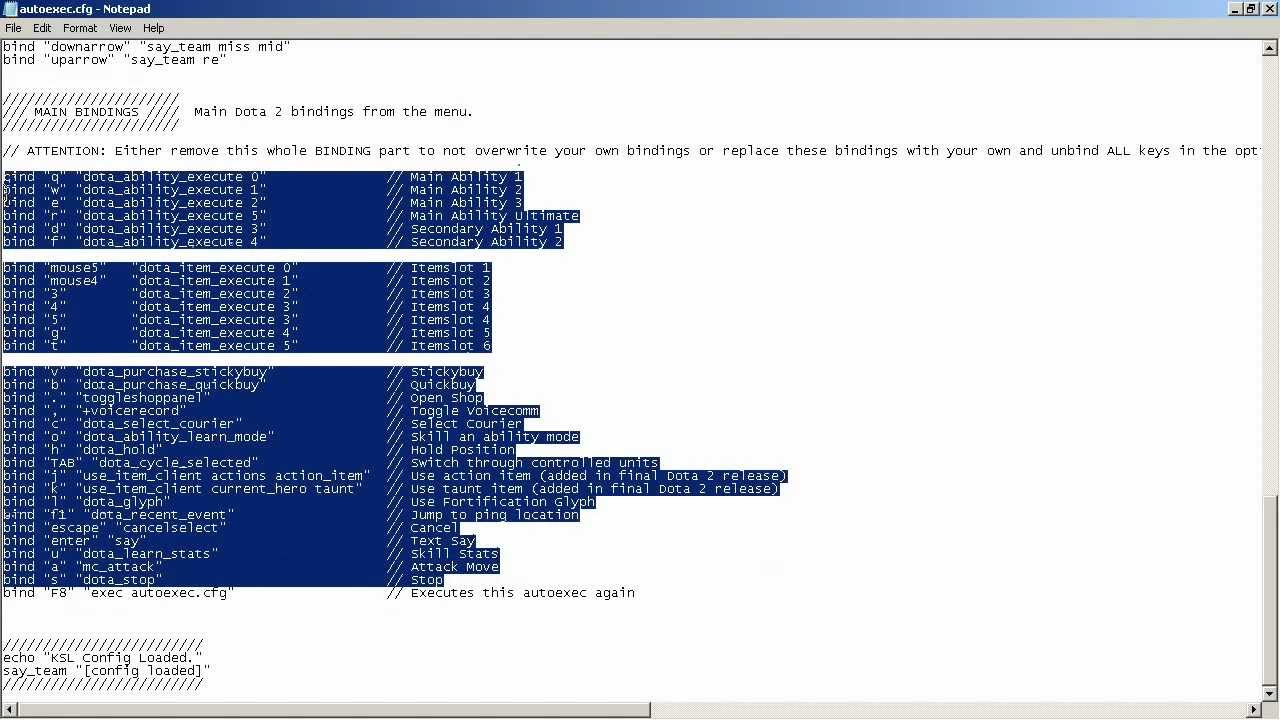Click the vertical scrollbar thumb
The height and width of the screenshot is (720, 1280).
(x=1271, y=589)
